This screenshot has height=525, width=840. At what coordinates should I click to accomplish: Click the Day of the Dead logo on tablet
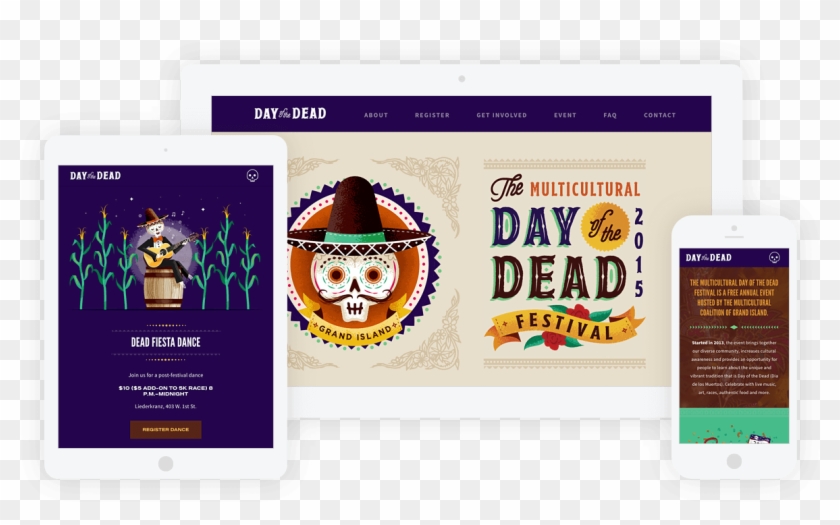[95, 175]
